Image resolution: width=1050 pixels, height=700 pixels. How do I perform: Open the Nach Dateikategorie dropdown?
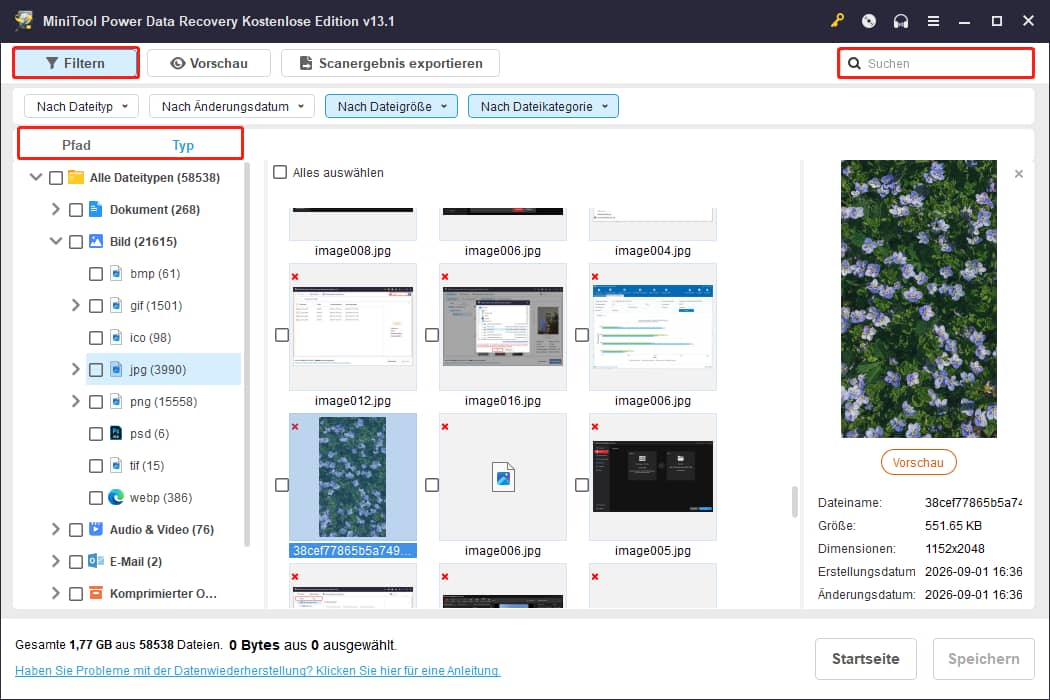(543, 107)
